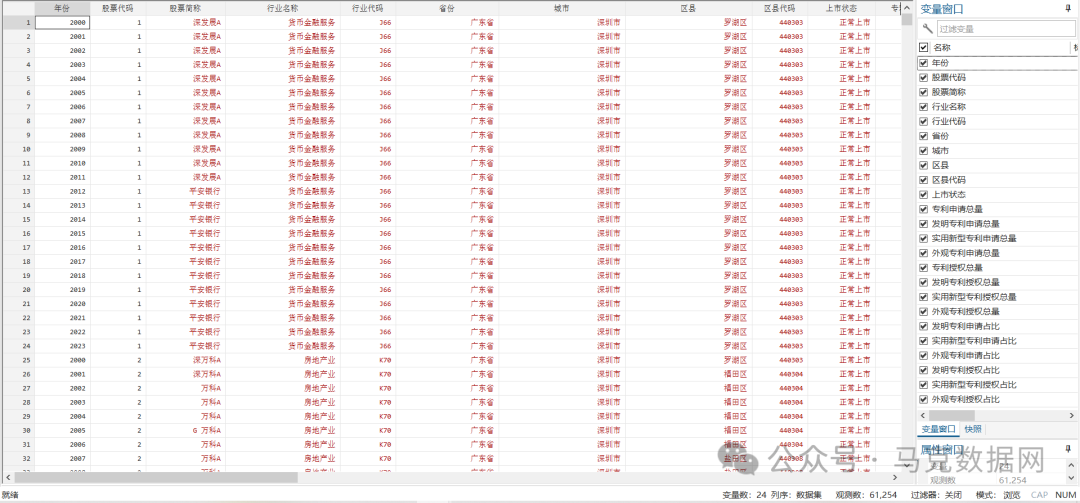Click the 行业名称 column header in grid
The image size is (1080, 503).
[282, 8]
